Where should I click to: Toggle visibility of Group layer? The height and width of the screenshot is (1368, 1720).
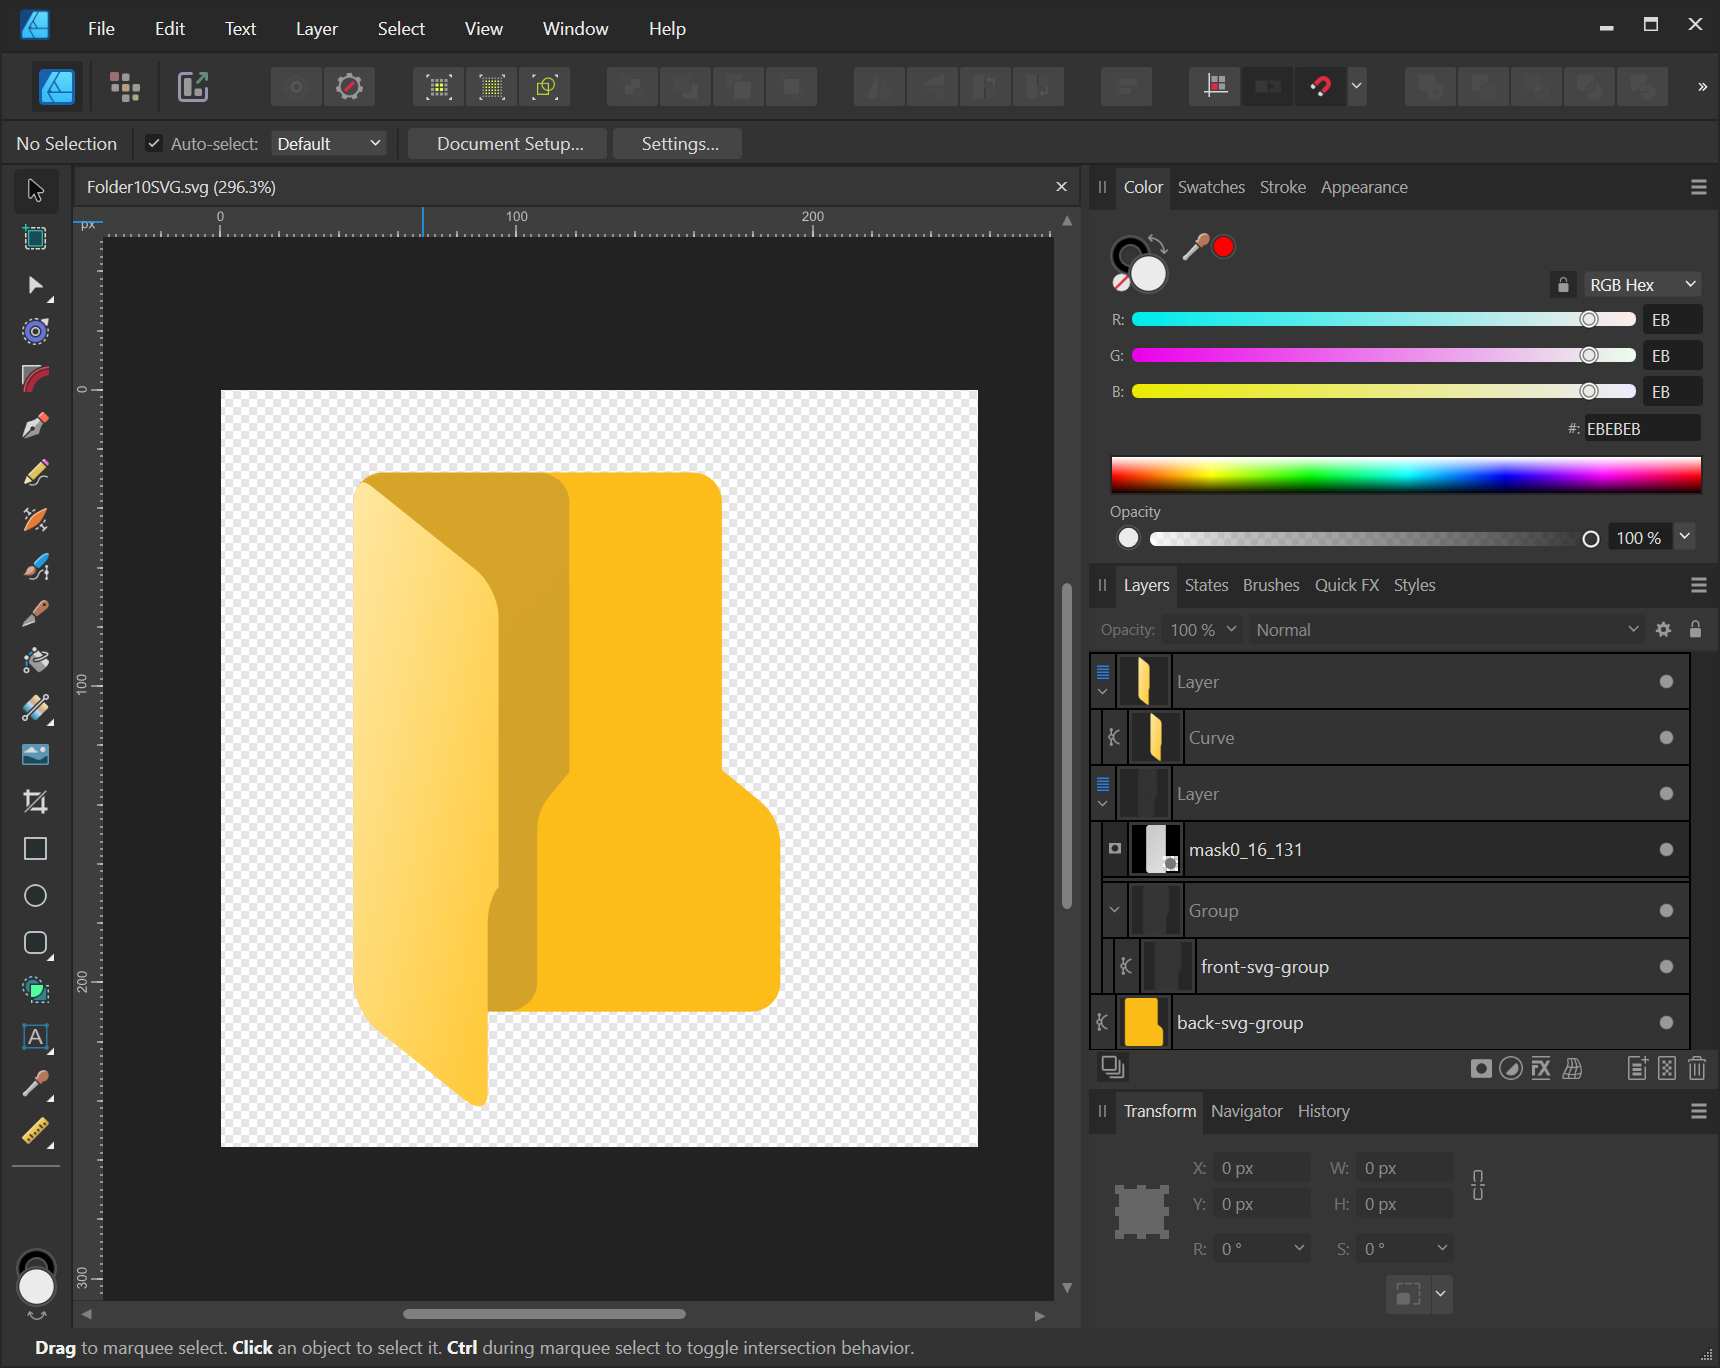tap(1666, 911)
